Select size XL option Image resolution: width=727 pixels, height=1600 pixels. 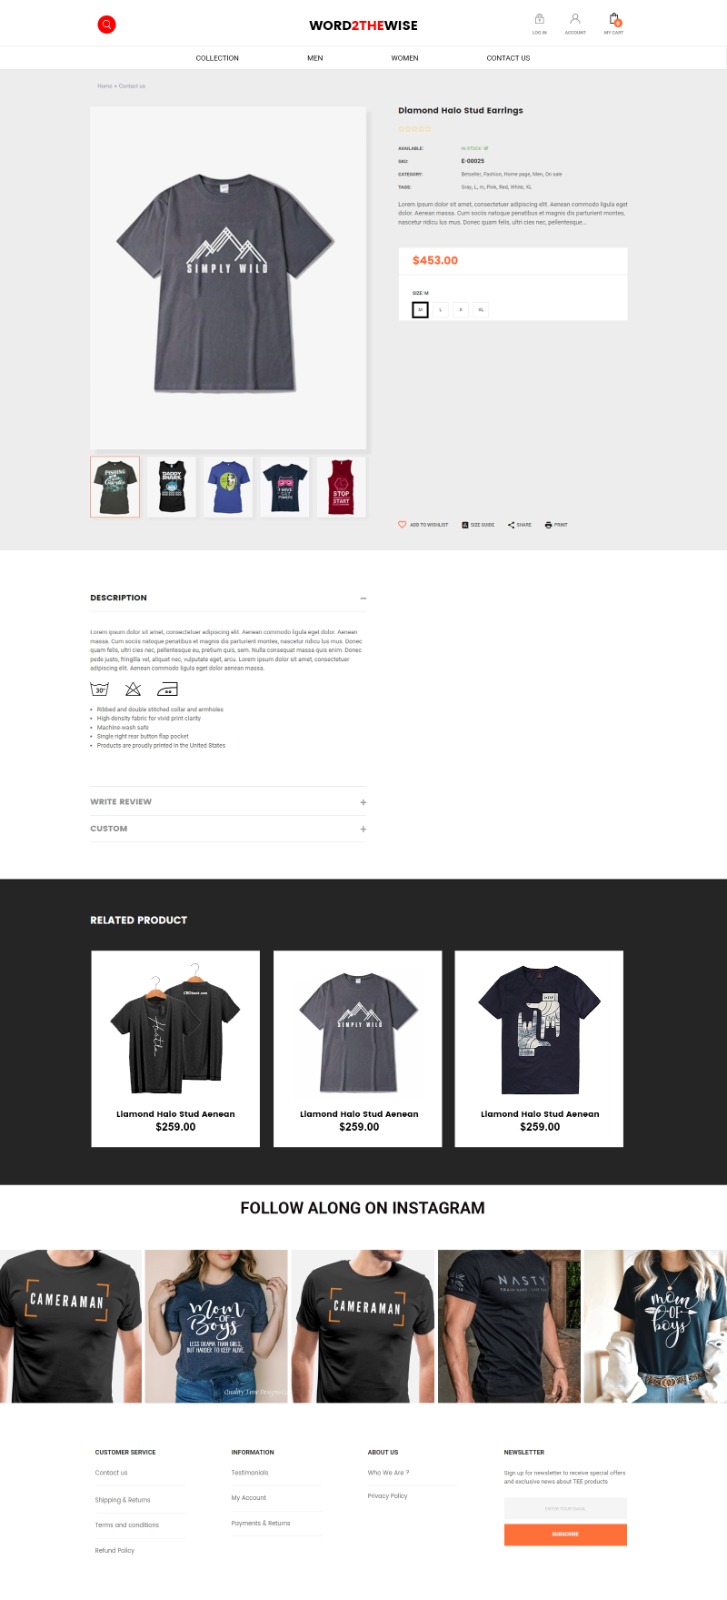(481, 310)
